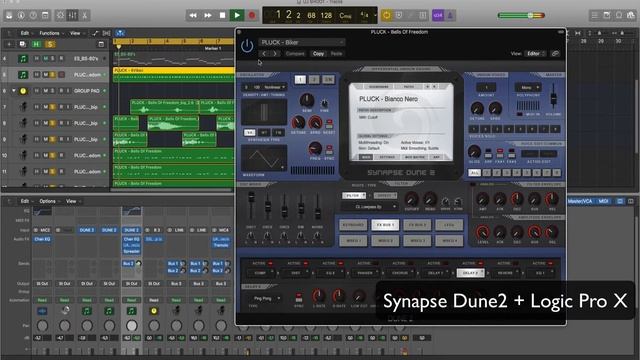Toggle the Flex view icon in tracks menu bar
Viewport: 640px width, 360px height.
click(107, 33)
